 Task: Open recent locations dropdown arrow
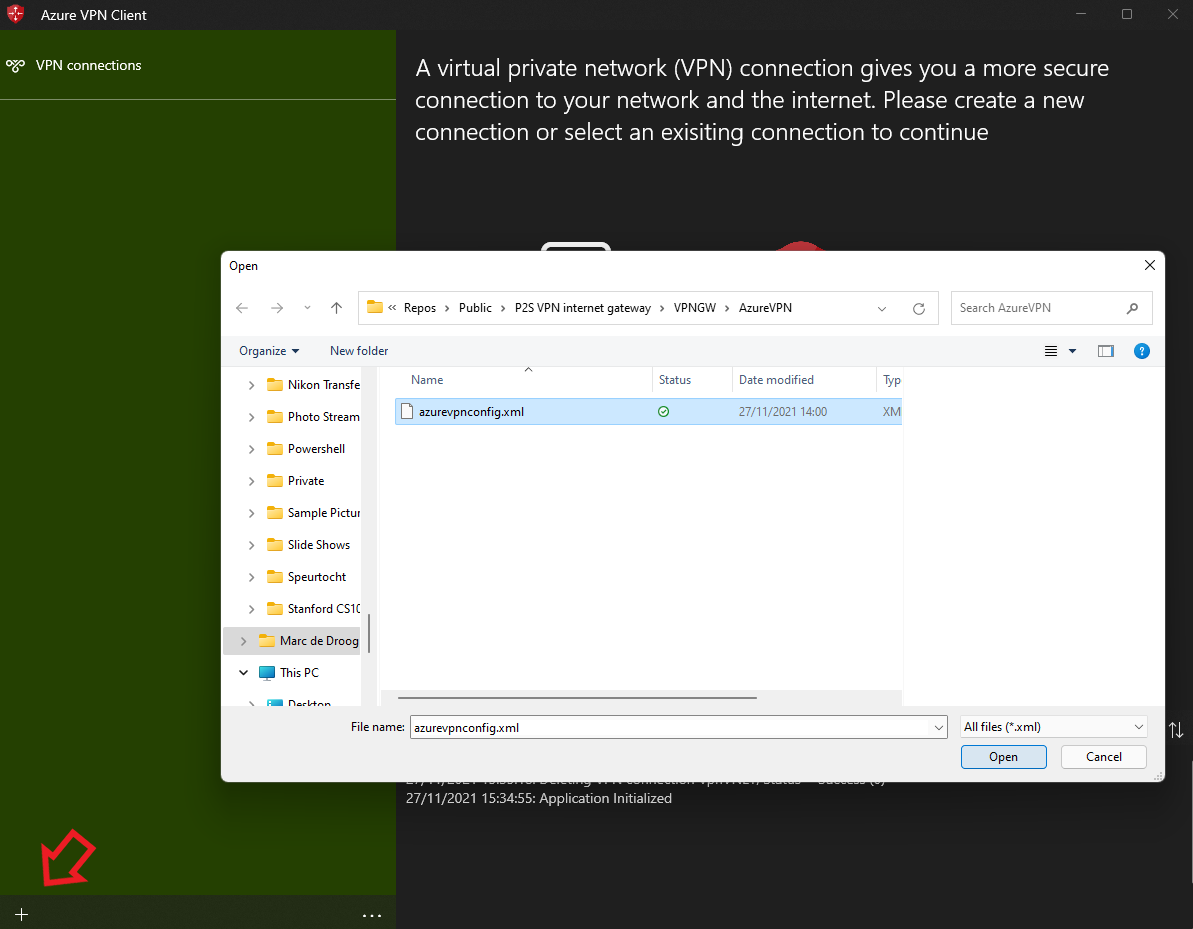pyautogui.click(x=307, y=308)
